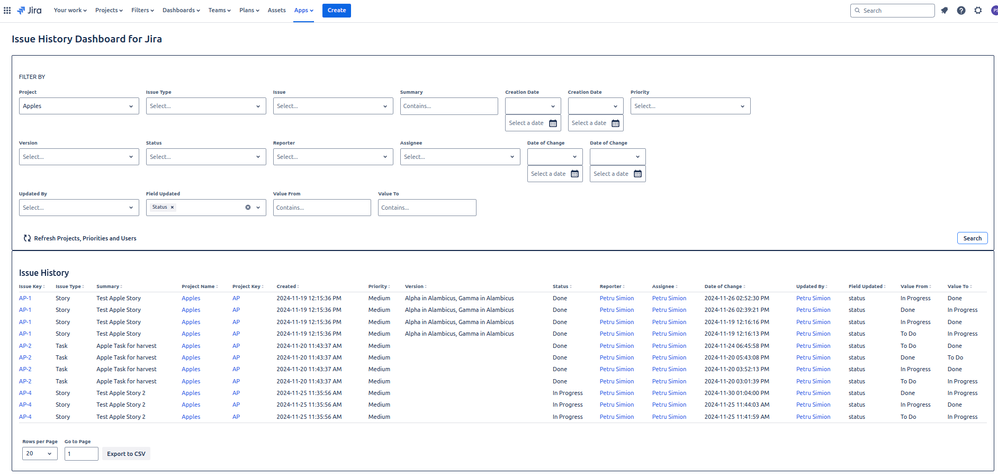Expand the Project dropdown showing Apples
The height and width of the screenshot is (475, 998).
click(79, 106)
